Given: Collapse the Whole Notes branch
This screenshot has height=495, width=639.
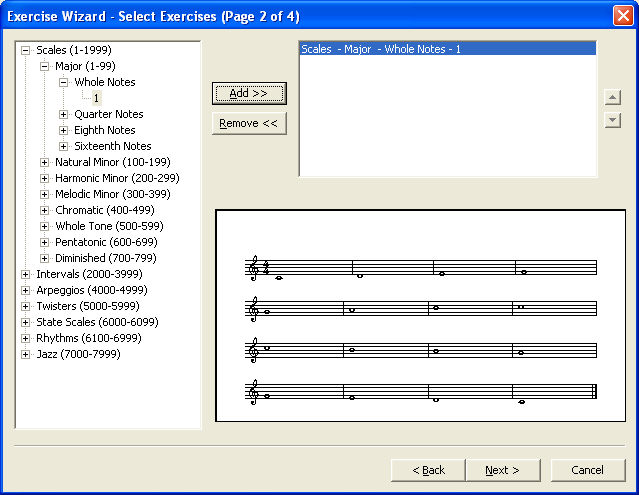Looking at the screenshot, I should click(64, 82).
